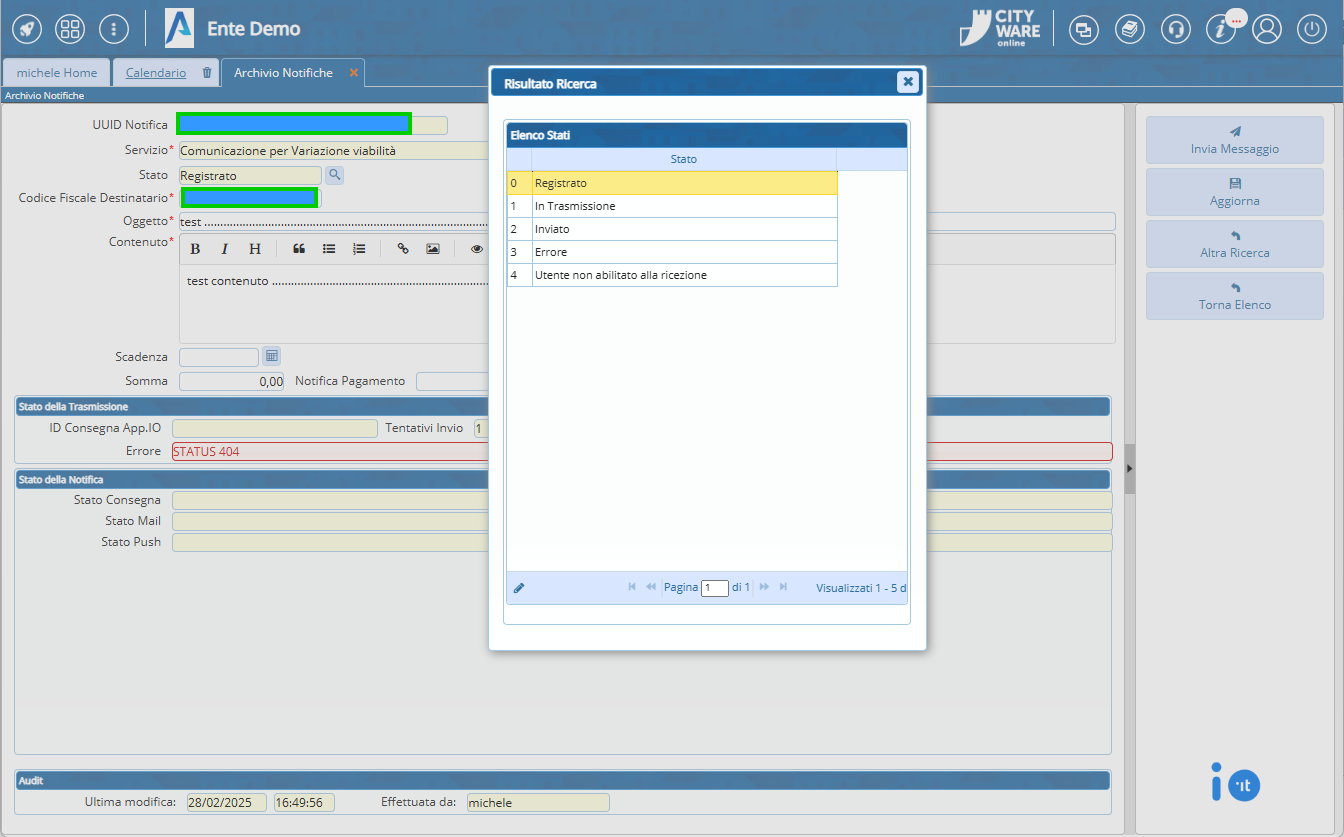
Task: Click the power logout icon
Action: click(x=1312, y=29)
